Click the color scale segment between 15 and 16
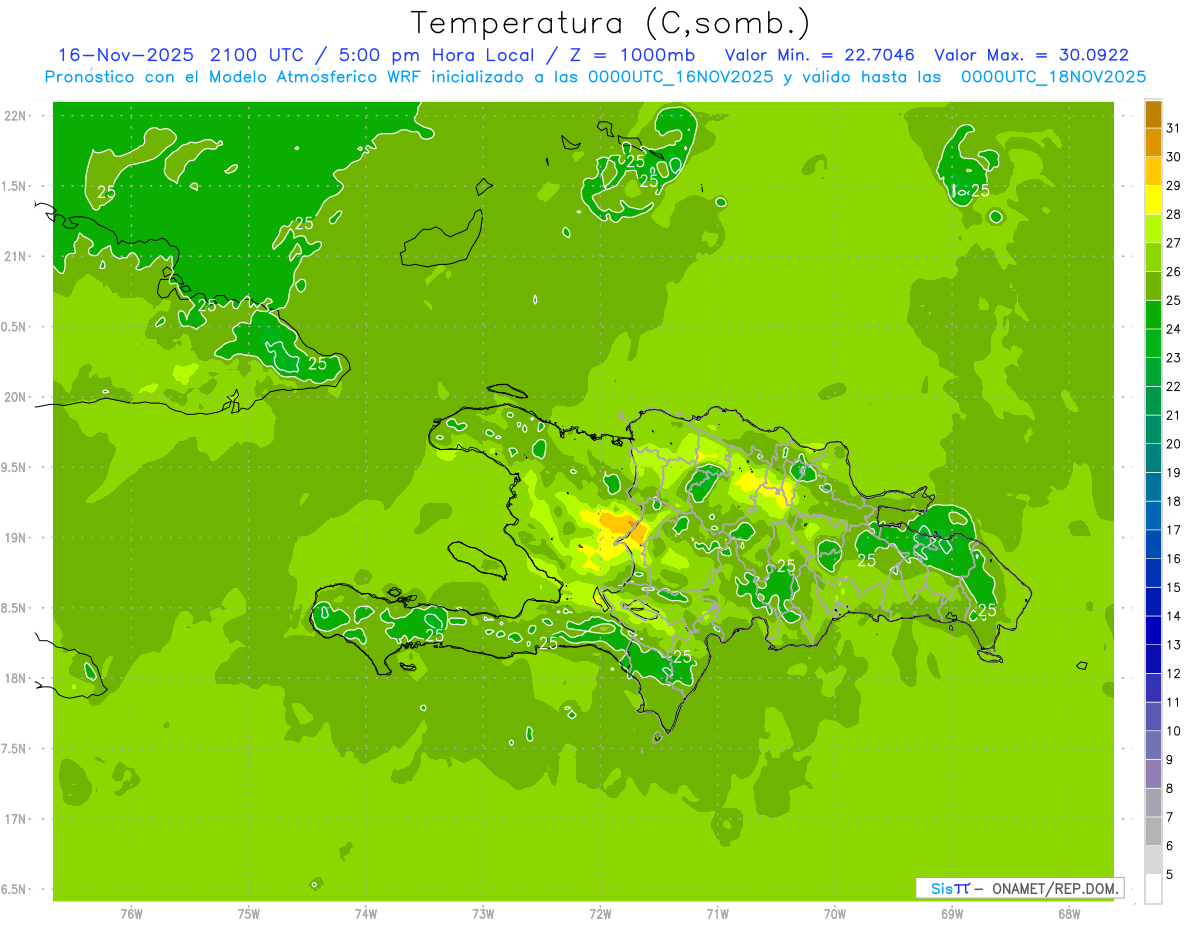1200x927 pixels. tap(1153, 574)
